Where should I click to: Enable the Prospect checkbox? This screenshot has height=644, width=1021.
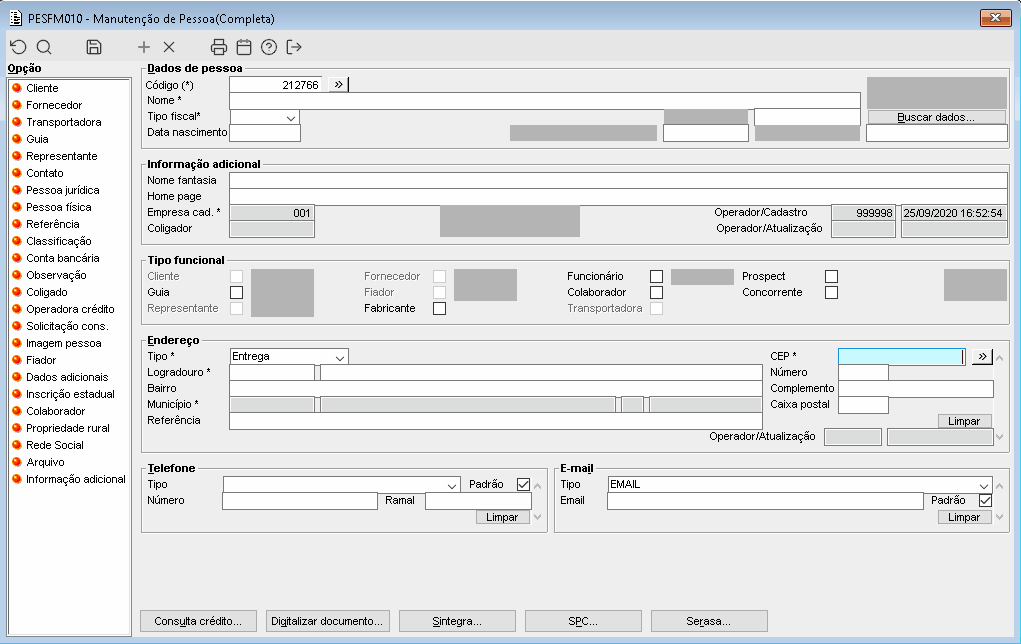(x=832, y=276)
